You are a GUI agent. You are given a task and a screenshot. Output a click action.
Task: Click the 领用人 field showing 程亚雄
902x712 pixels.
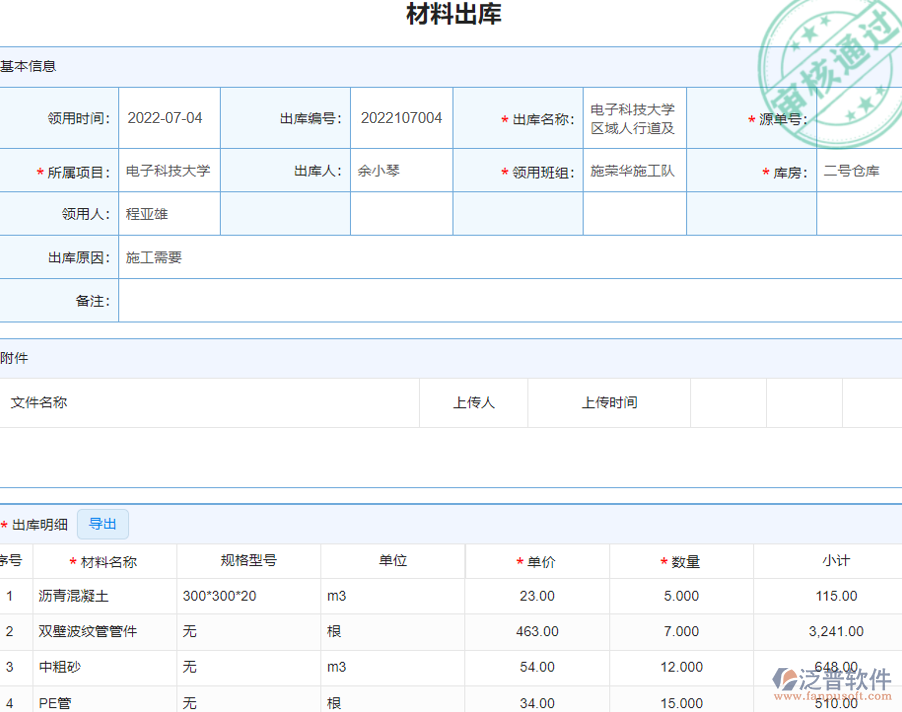[168, 213]
